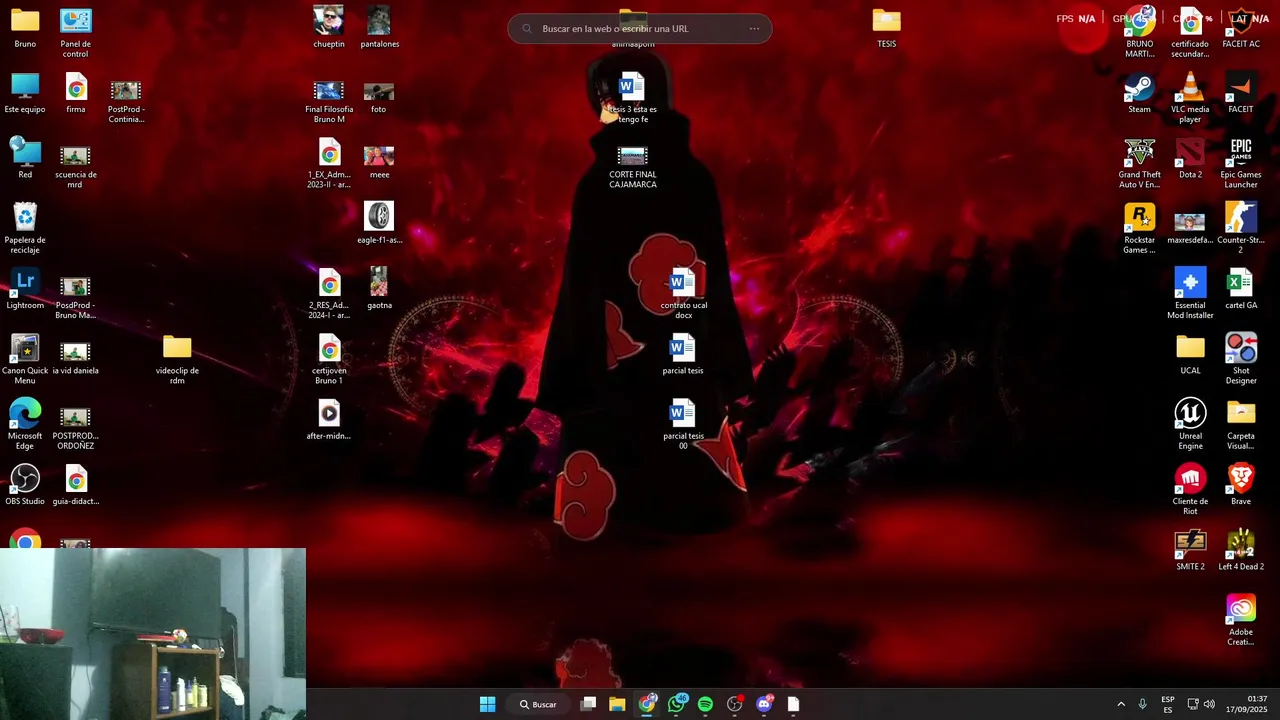Open WhatsApp from taskbar
Viewport: 1280px width, 720px height.
point(677,704)
